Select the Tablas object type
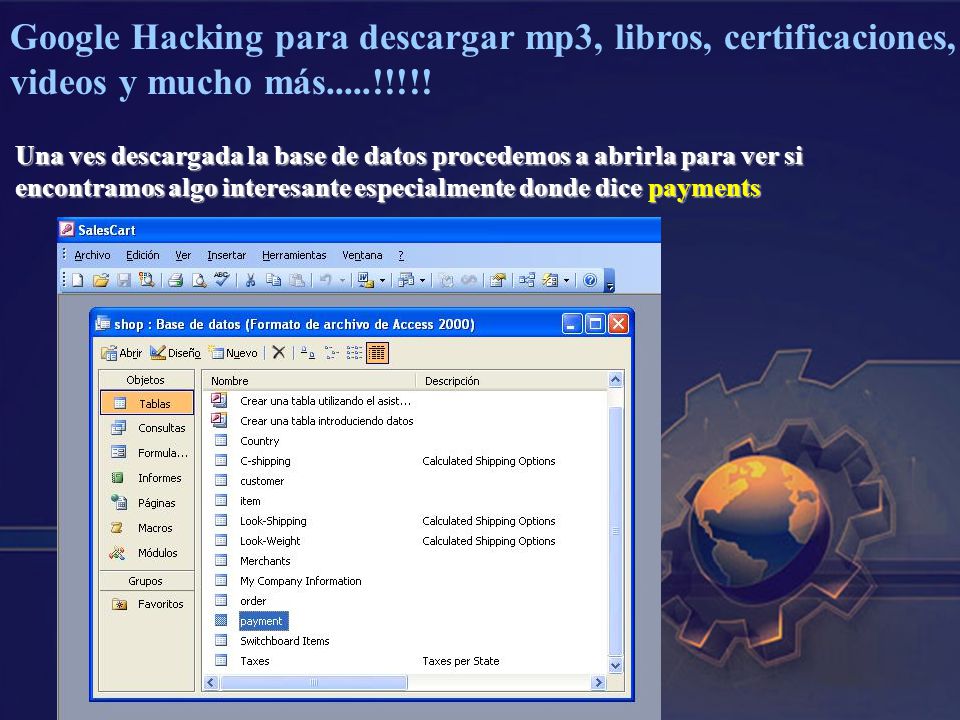 147,403
